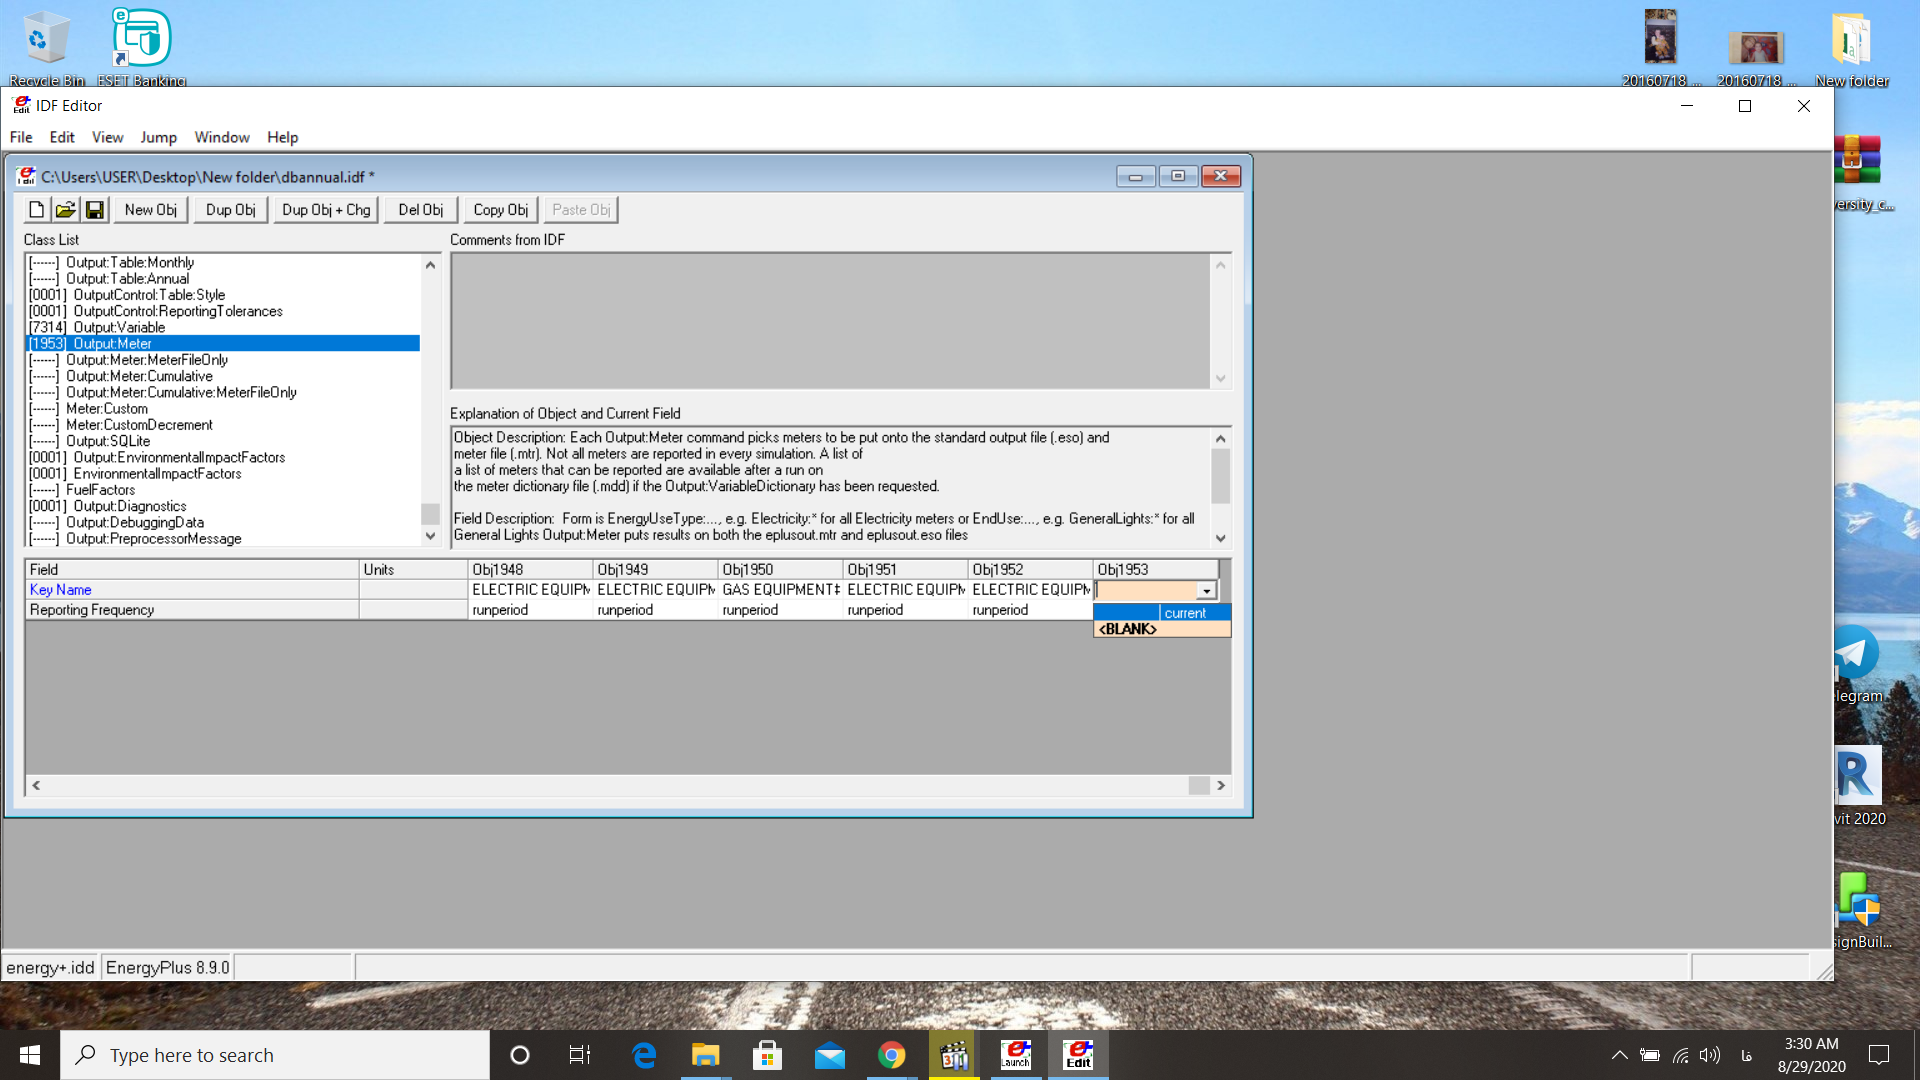Open Microsoft Edge from the taskbar
The width and height of the screenshot is (1920, 1080).
644,1055
